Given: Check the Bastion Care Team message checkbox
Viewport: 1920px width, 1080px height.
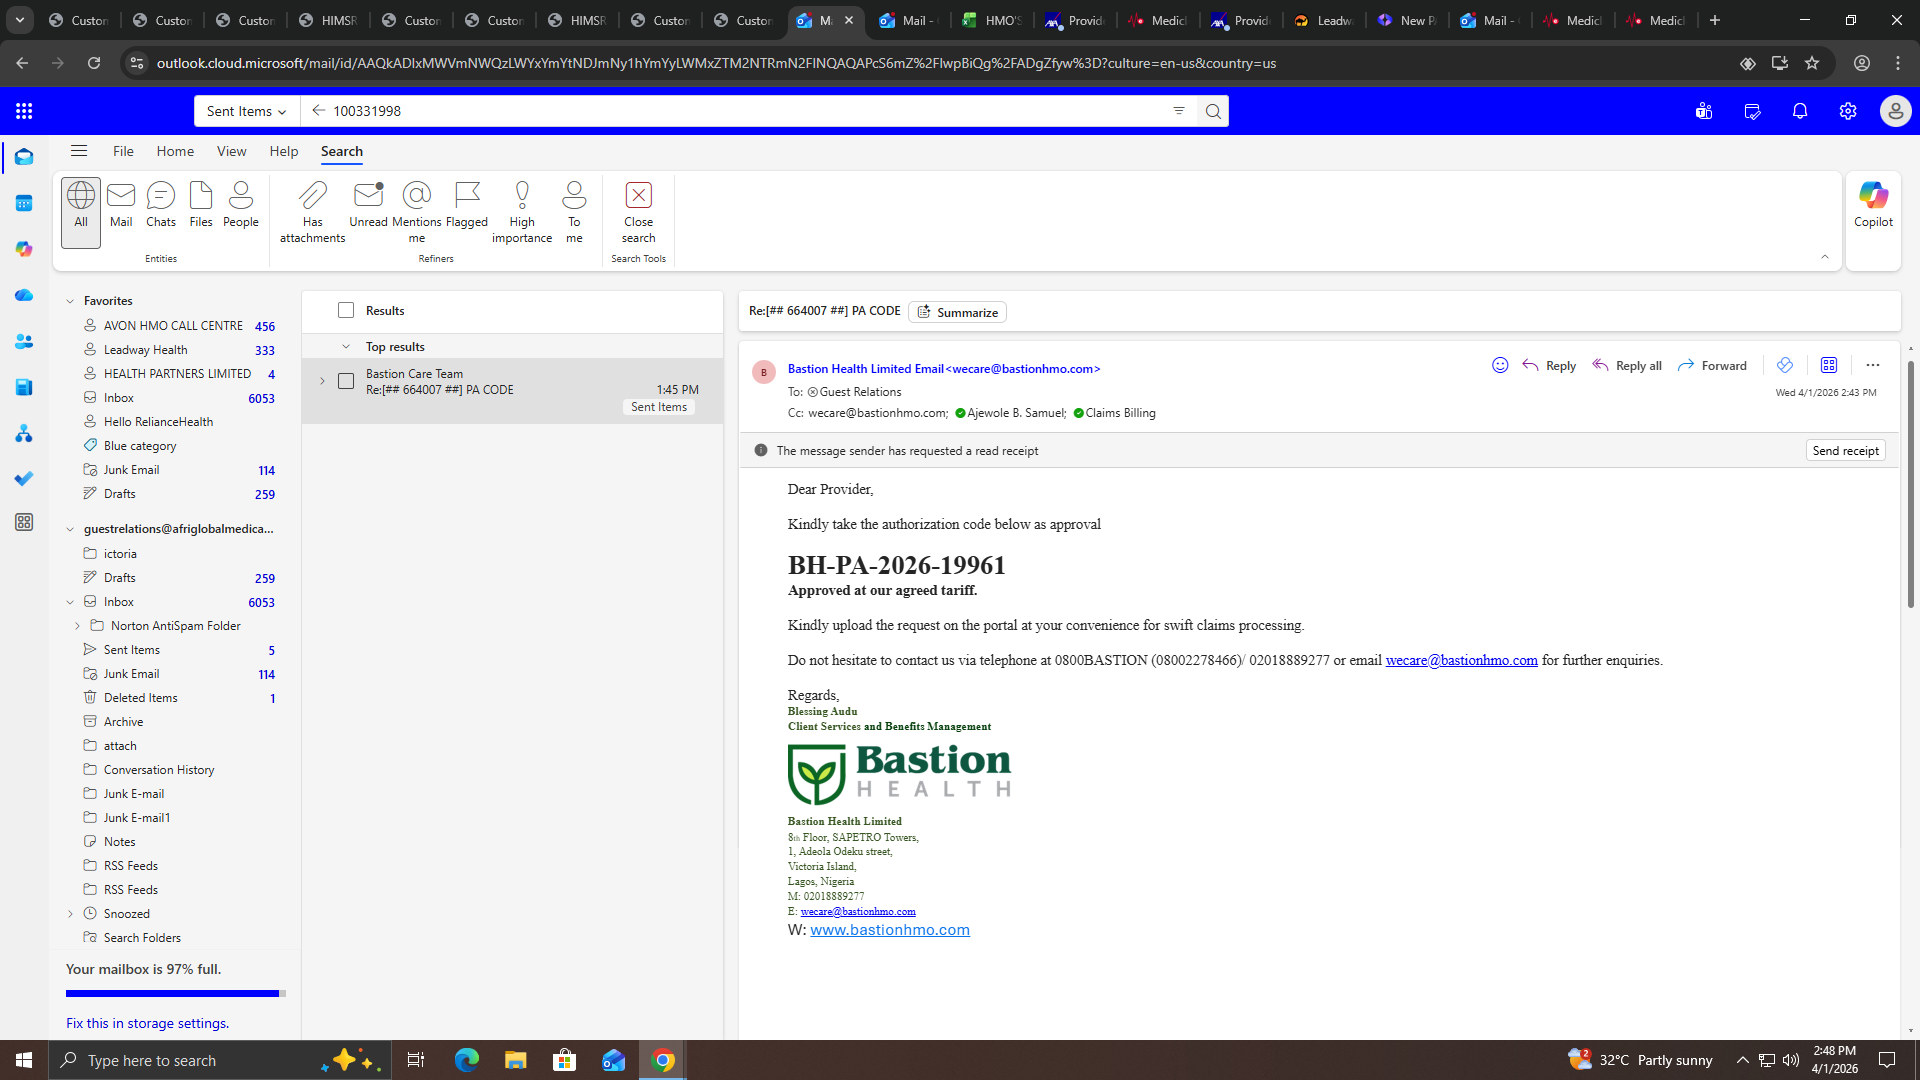Looking at the screenshot, I should click(346, 381).
